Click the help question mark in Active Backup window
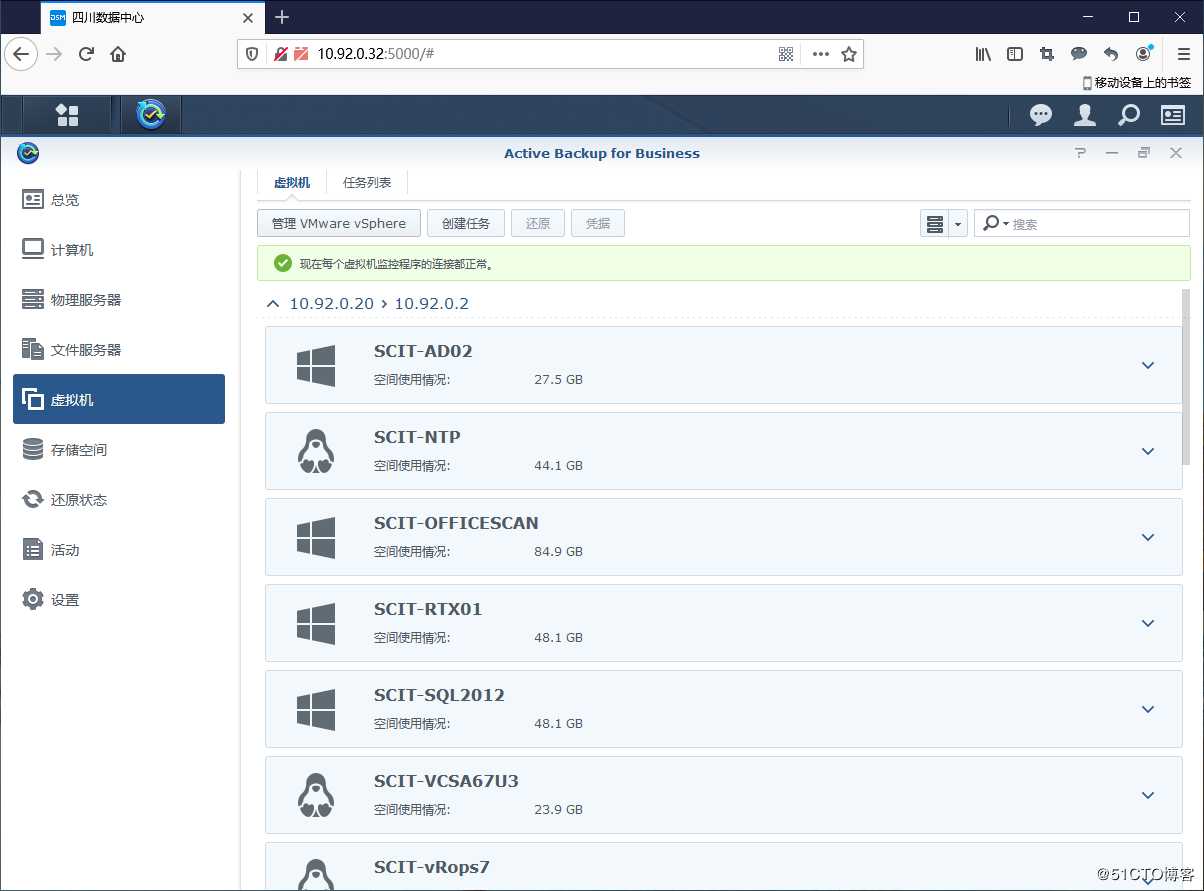Image resolution: width=1204 pixels, height=891 pixels. 1080,153
